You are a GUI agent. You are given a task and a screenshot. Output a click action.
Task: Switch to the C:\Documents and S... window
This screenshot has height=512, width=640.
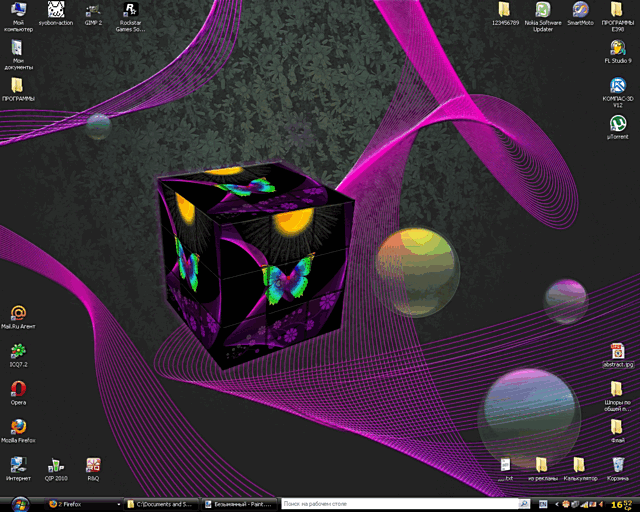pos(162,504)
